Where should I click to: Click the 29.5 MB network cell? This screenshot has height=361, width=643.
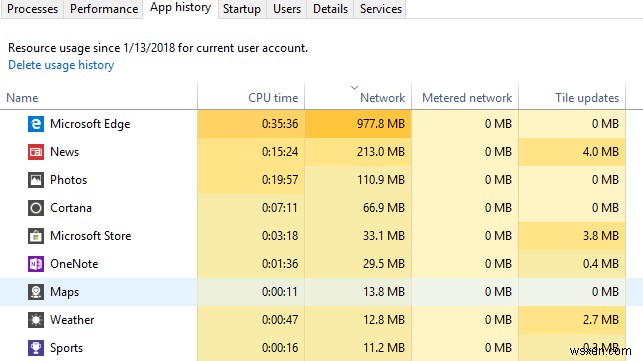tap(358, 264)
